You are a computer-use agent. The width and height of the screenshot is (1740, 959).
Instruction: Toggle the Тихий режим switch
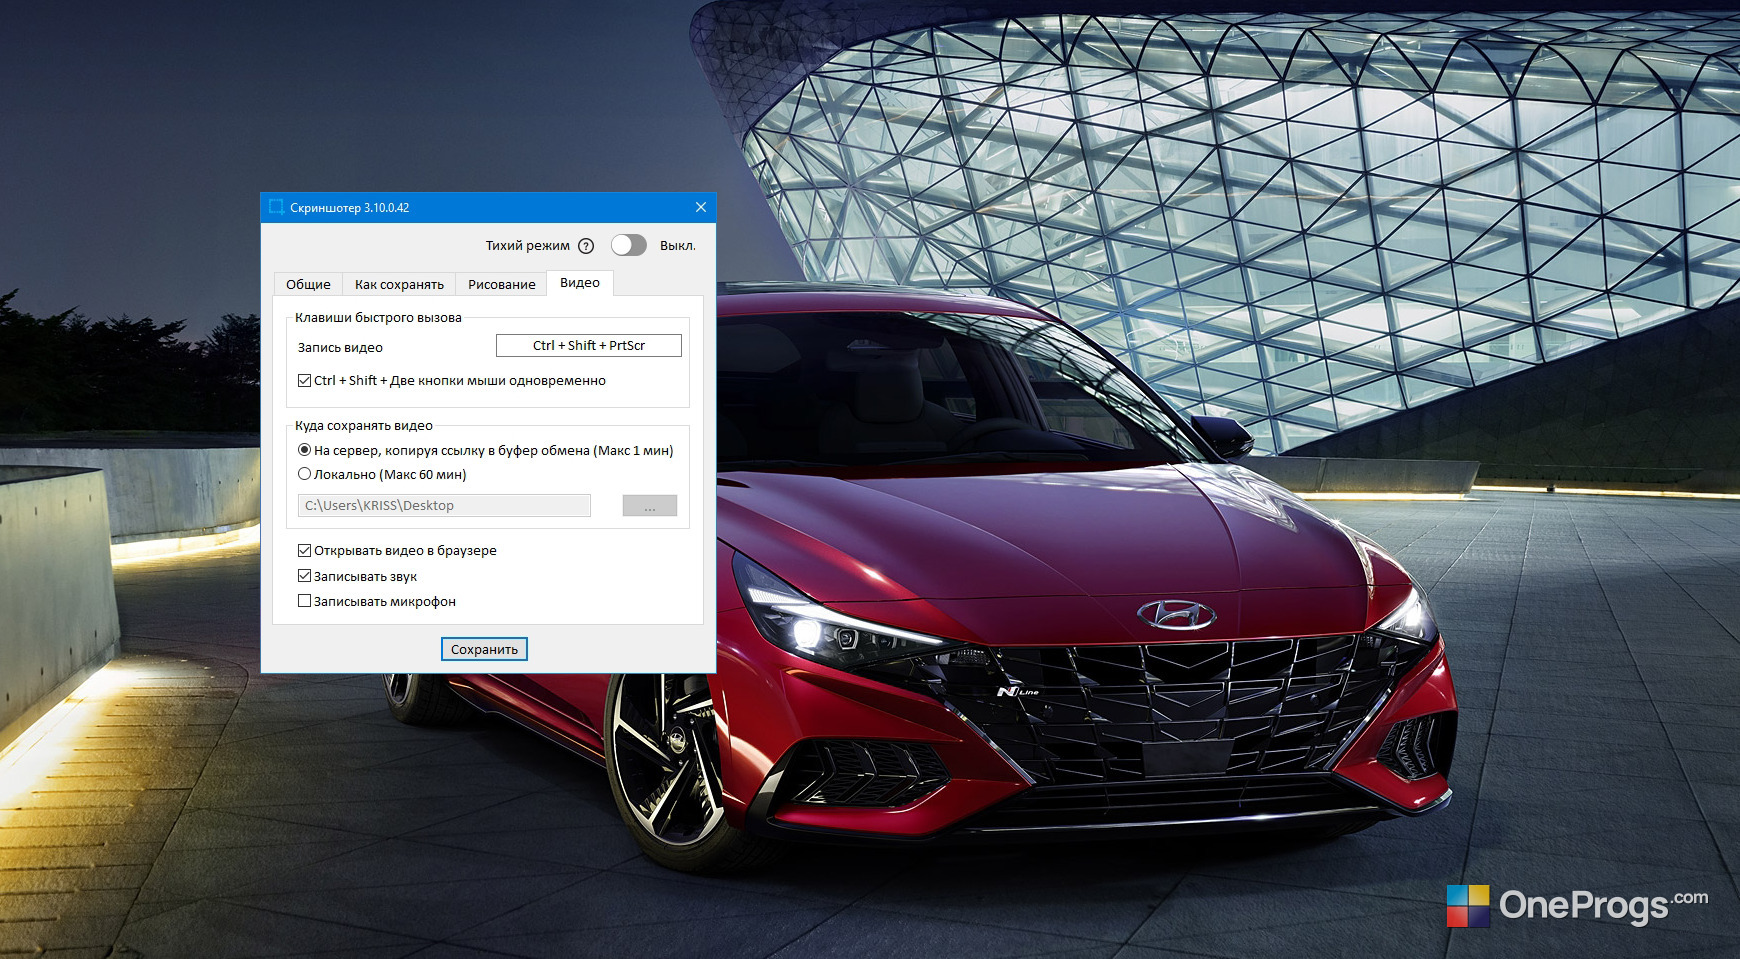point(629,245)
